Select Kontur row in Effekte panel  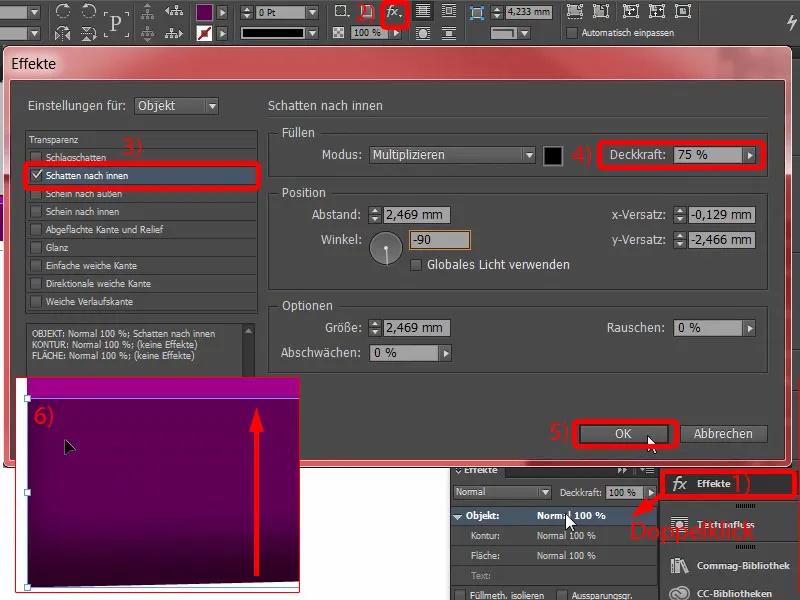point(554,536)
